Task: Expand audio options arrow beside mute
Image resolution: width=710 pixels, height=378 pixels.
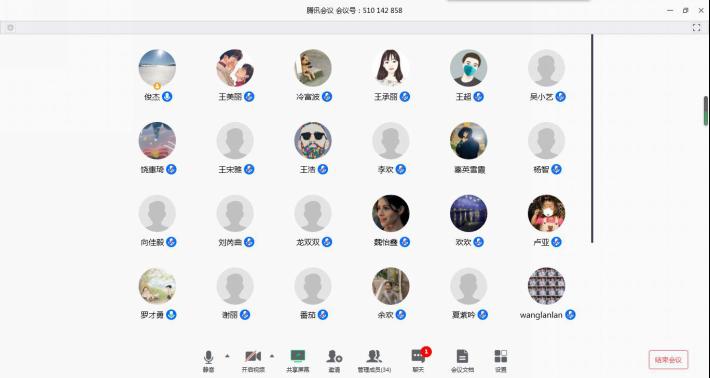Action: pos(227,356)
